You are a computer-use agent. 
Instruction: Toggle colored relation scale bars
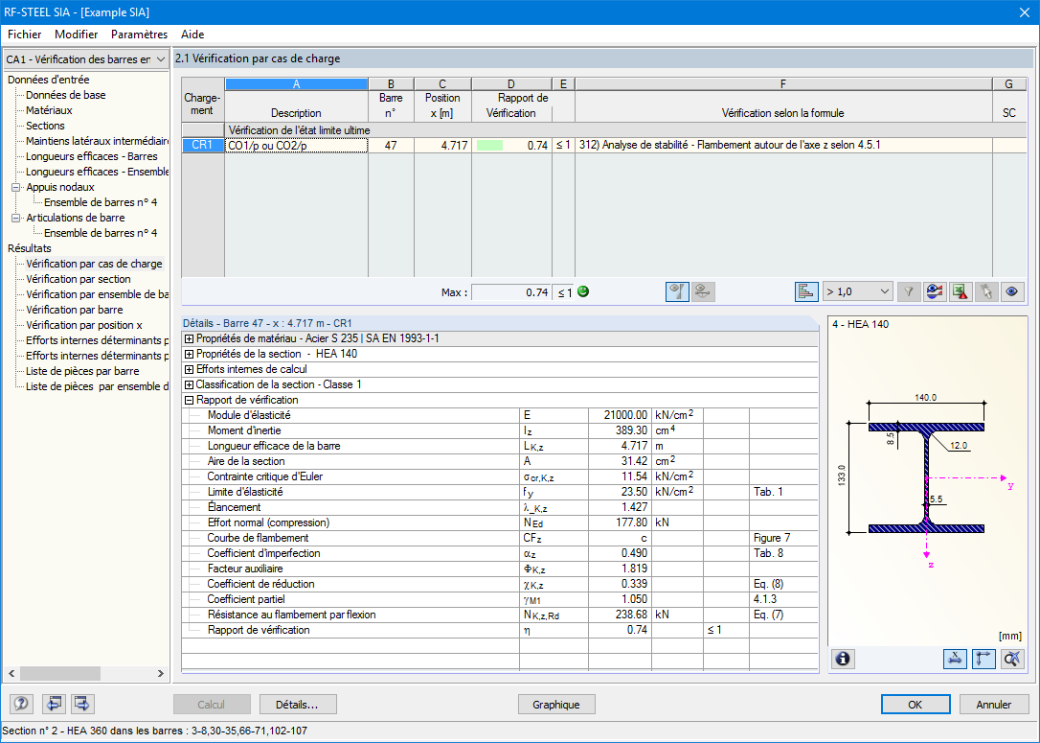[x=807, y=292]
